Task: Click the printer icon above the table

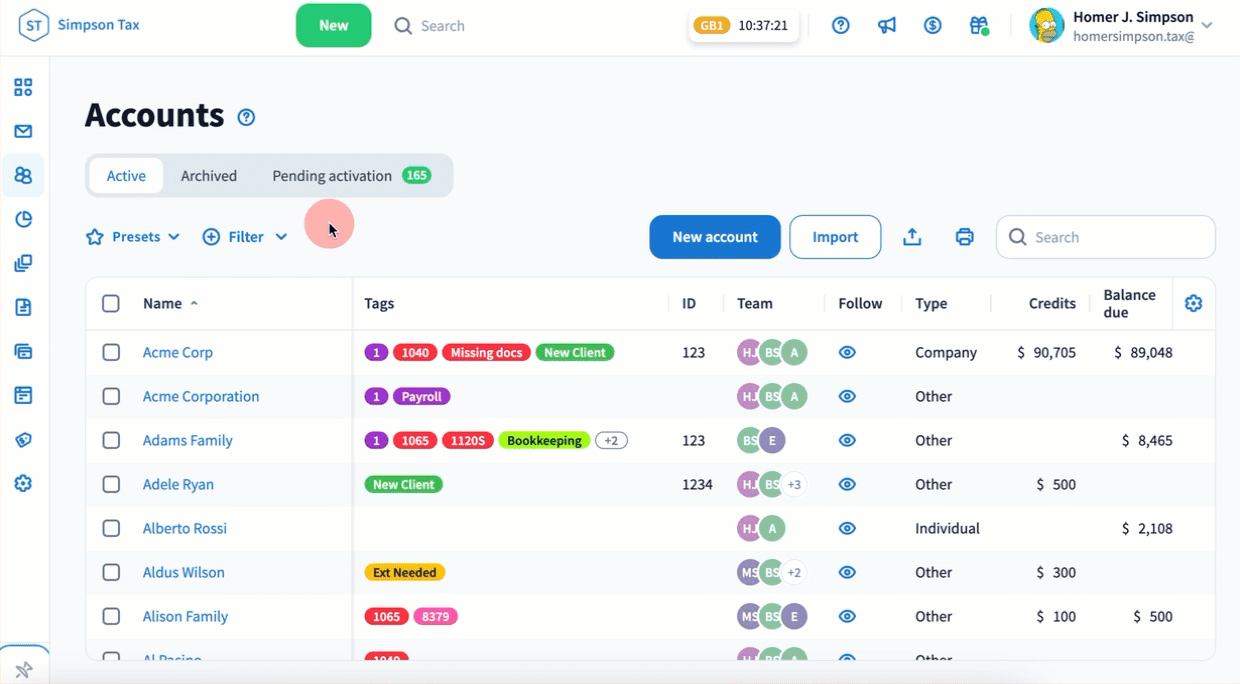Action: coord(964,237)
